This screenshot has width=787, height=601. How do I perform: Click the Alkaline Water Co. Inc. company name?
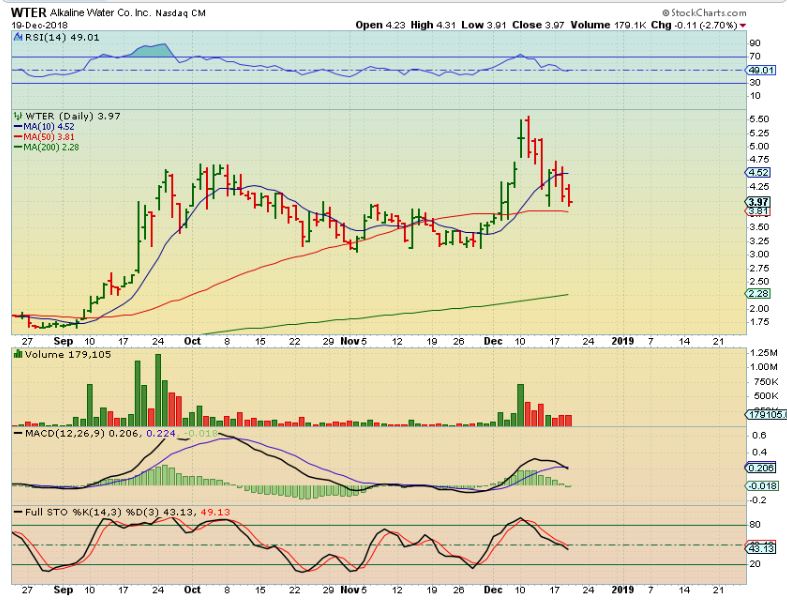100,13
